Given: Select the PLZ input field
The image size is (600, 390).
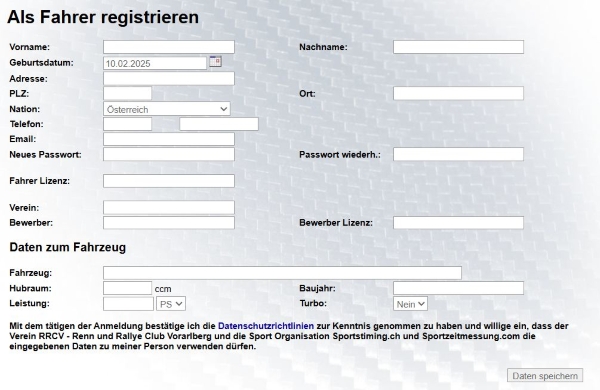Looking at the screenshot, I should click(127, 93).
